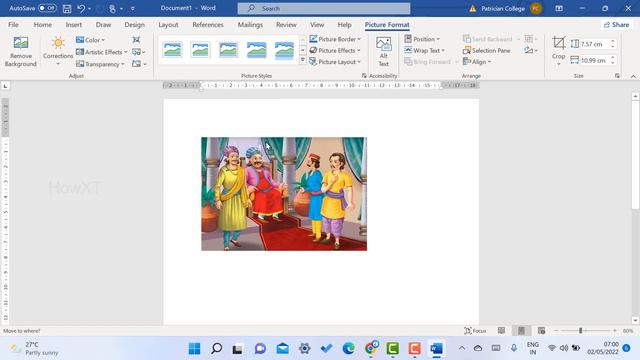
Task: Click the shape height field 7.57 cm
Action: point(594,44)
